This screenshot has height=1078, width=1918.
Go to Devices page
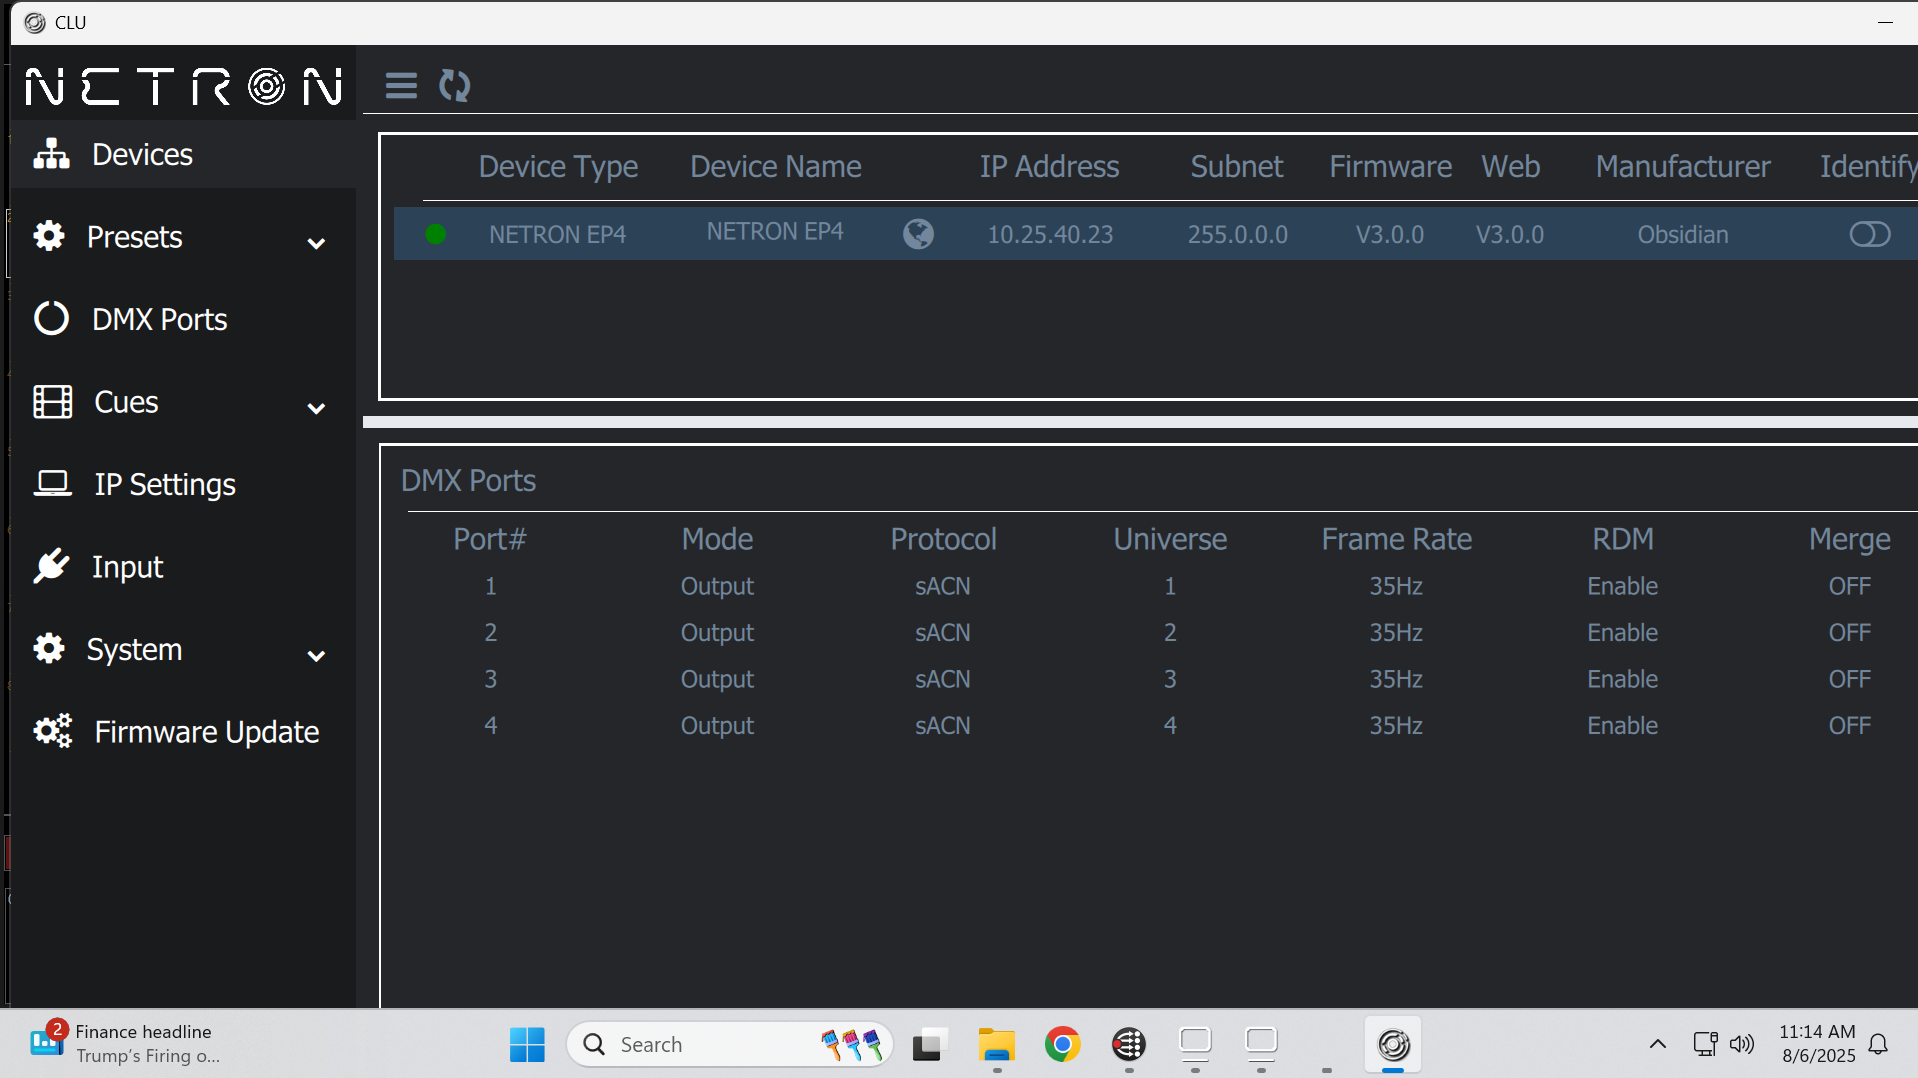184,154
